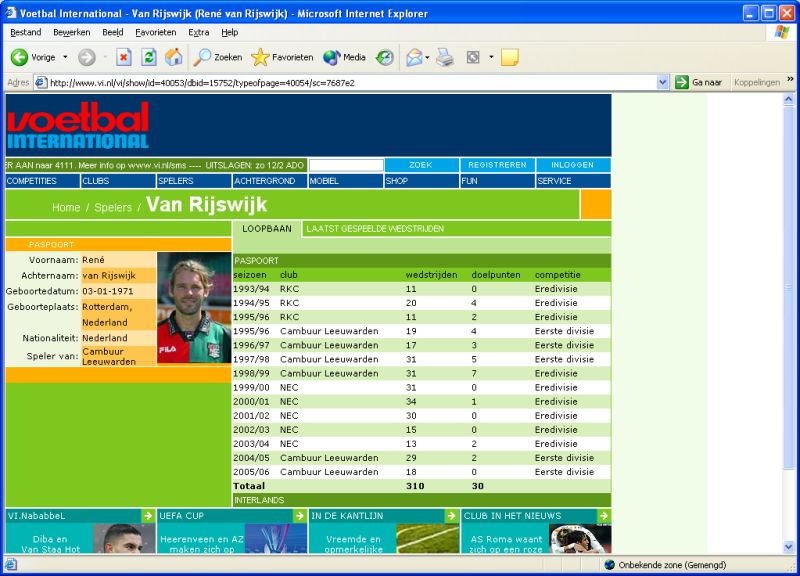Click the vertical scrollbar down arrow
Image resolution: width=800 pixels, height=576 pixels.
(789, 547)
